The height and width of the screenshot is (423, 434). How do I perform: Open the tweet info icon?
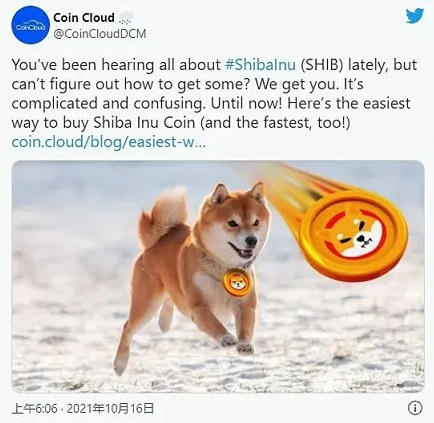pos(415,408)
